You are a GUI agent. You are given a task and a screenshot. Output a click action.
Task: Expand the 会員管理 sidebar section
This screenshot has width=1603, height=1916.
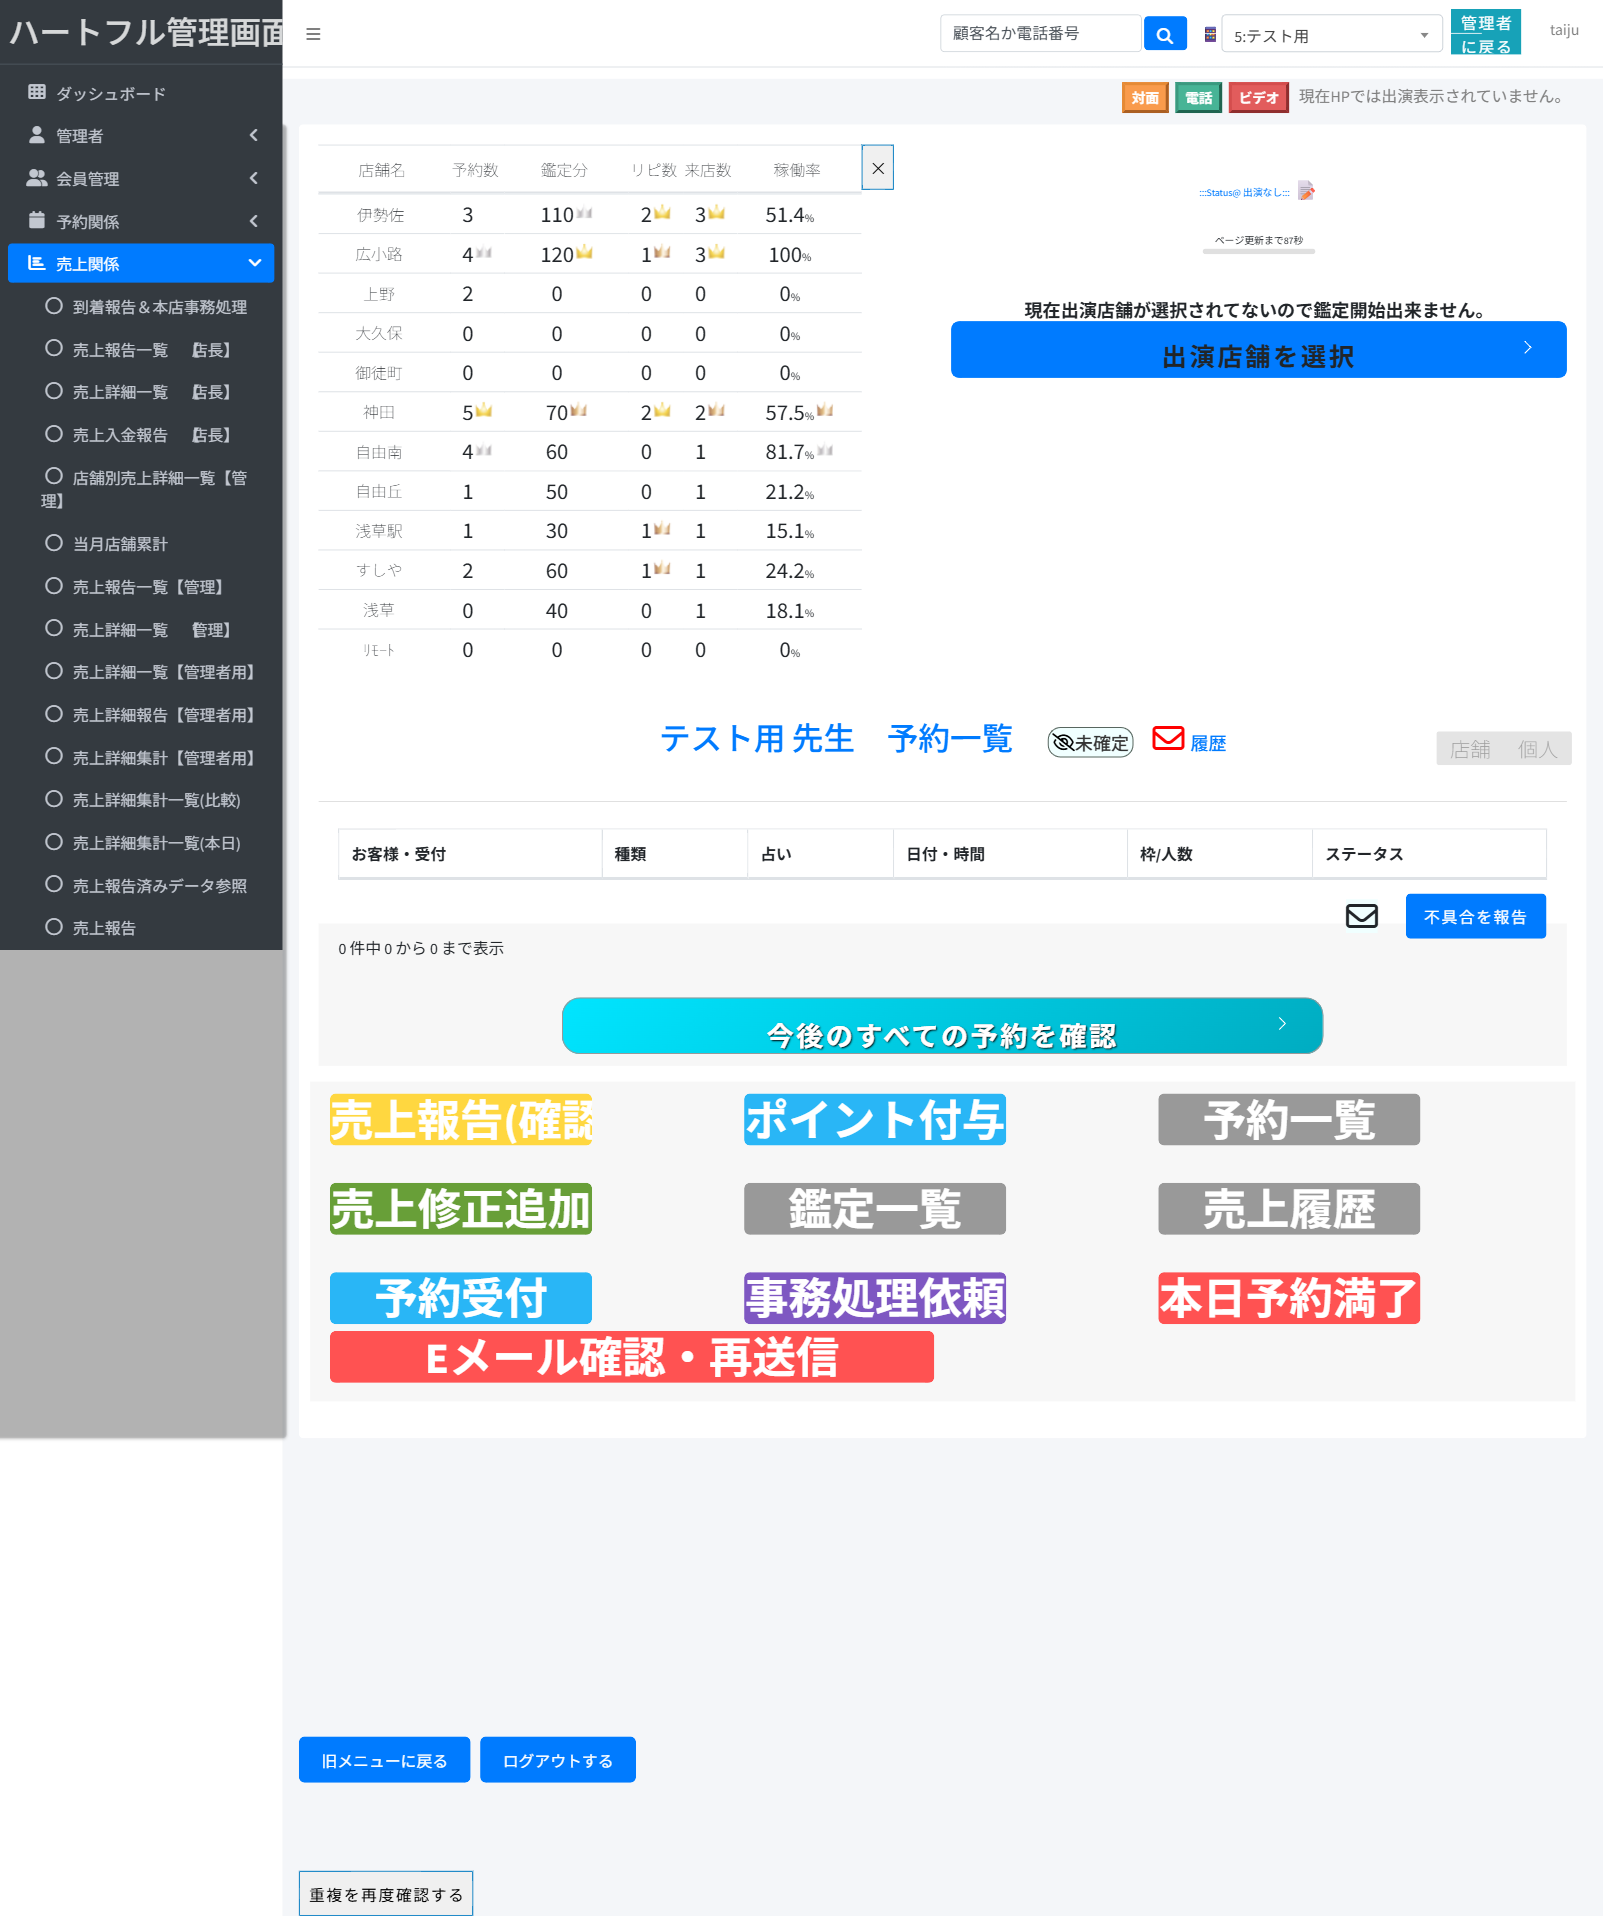pos(140,178)
